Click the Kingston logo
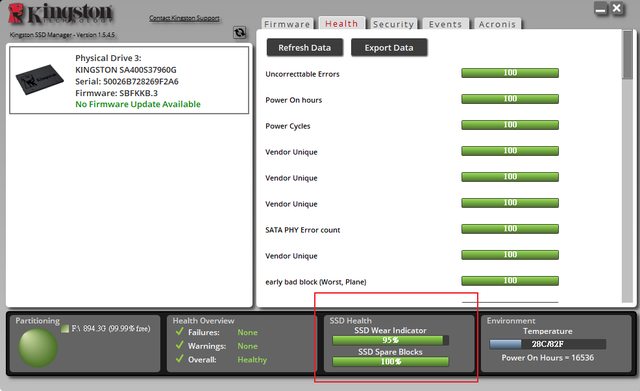The image size is (640, 391). click(60, 14)
